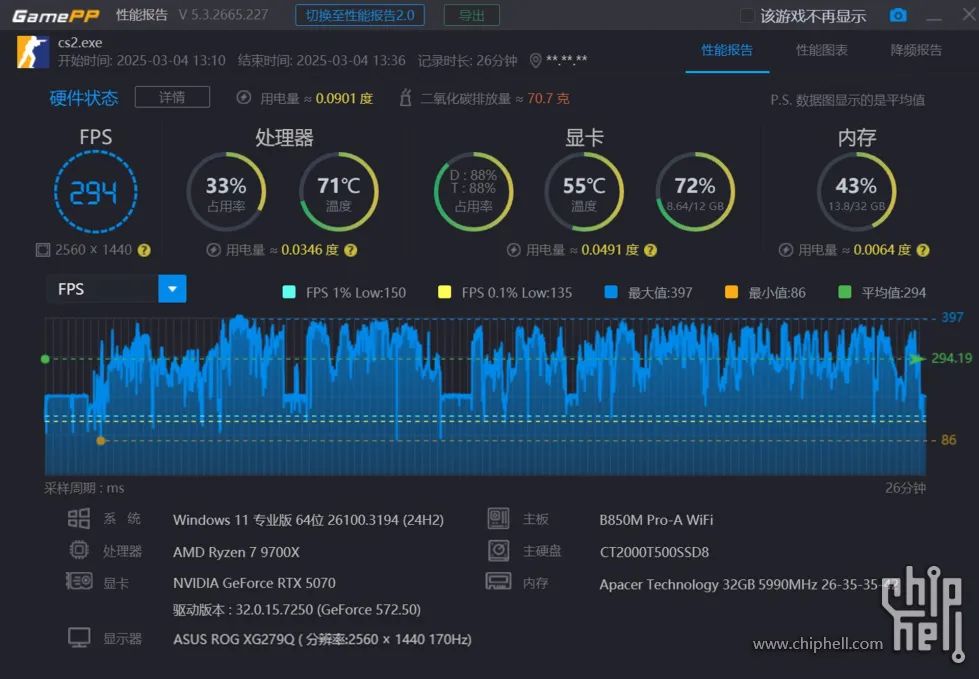Click the version text 'V 5.3.2665.227'

[224, 15]
